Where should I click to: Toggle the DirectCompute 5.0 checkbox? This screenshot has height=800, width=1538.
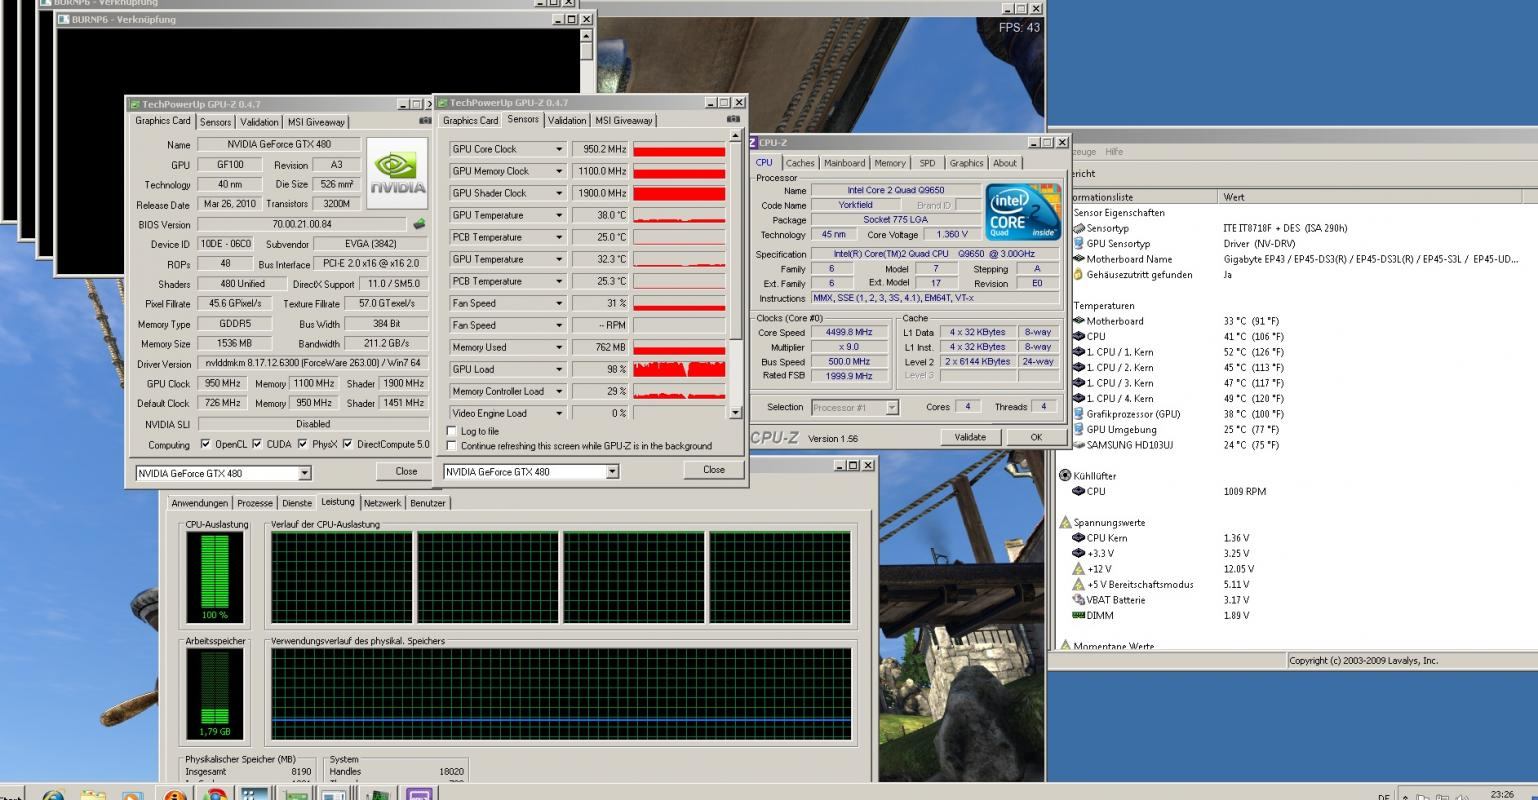[x=348, y=444]
